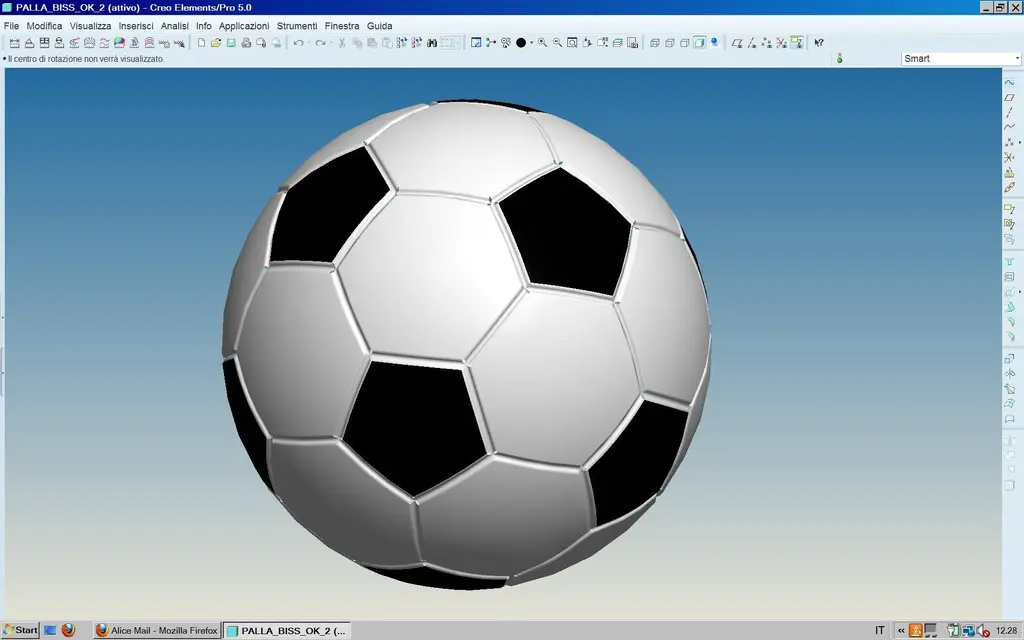The image size is (1024, 640).
Task: Select the Revolve tool
Action: [1009, 374]
